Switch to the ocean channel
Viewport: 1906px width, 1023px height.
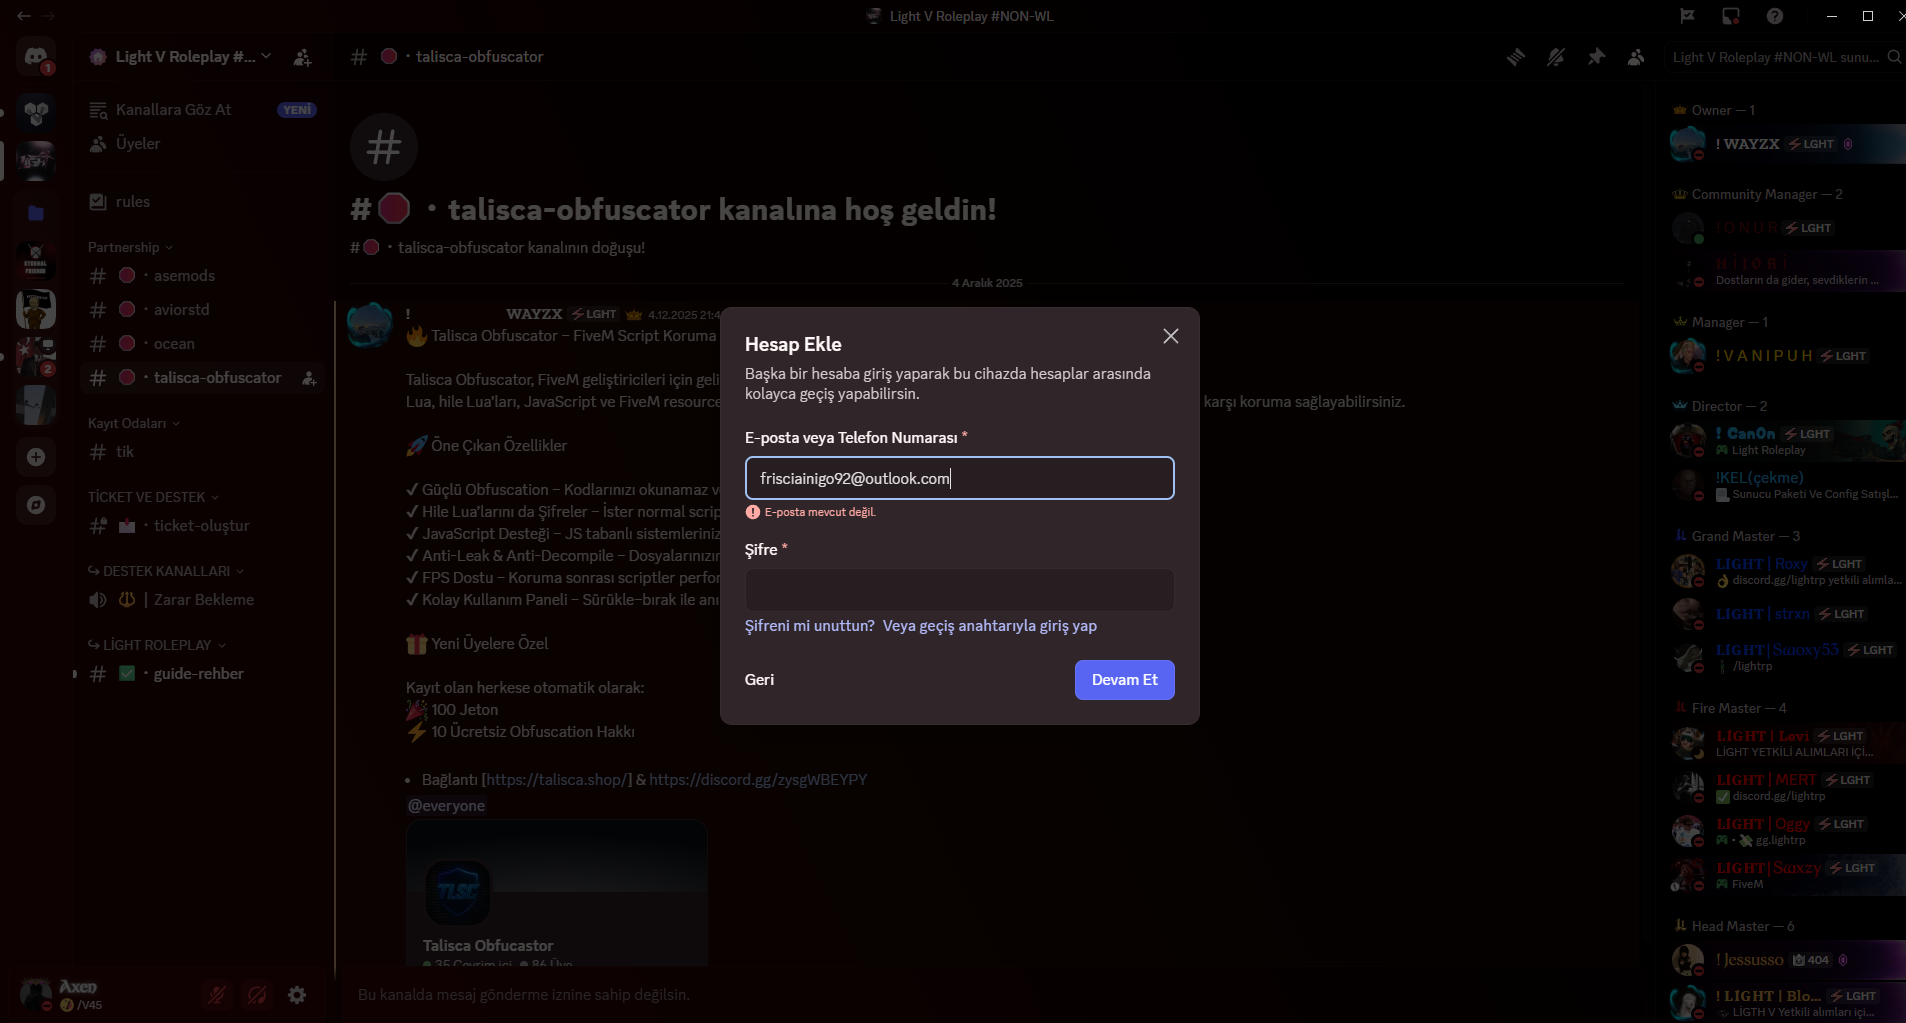pos(202,344)
